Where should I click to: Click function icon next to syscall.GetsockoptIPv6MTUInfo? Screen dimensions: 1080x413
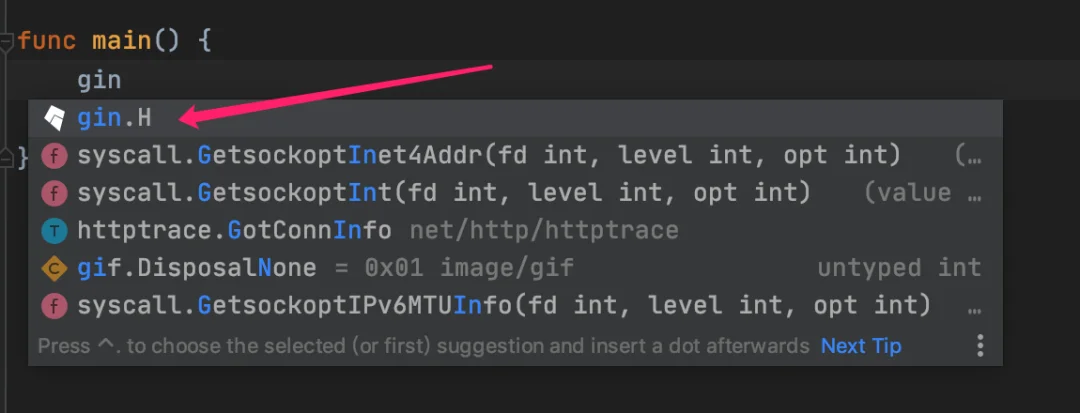coord(54,305)
